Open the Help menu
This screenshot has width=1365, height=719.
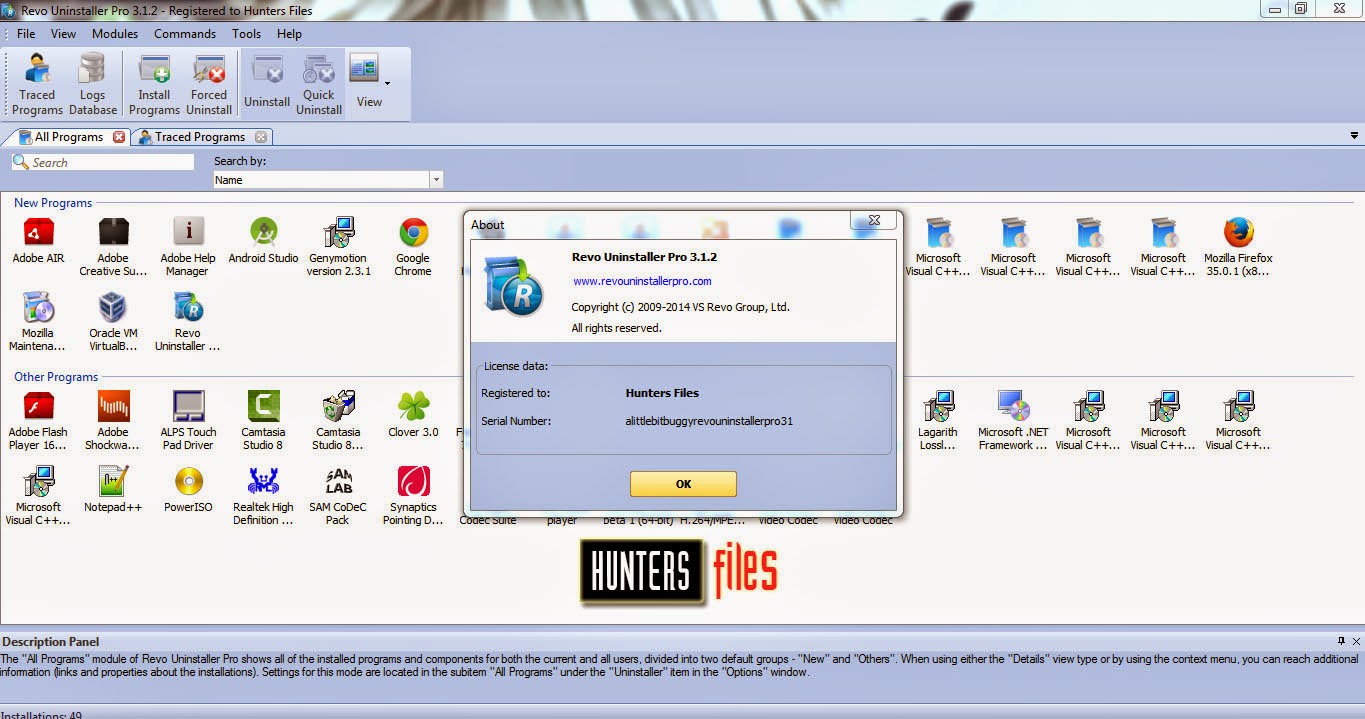point(289,33)
